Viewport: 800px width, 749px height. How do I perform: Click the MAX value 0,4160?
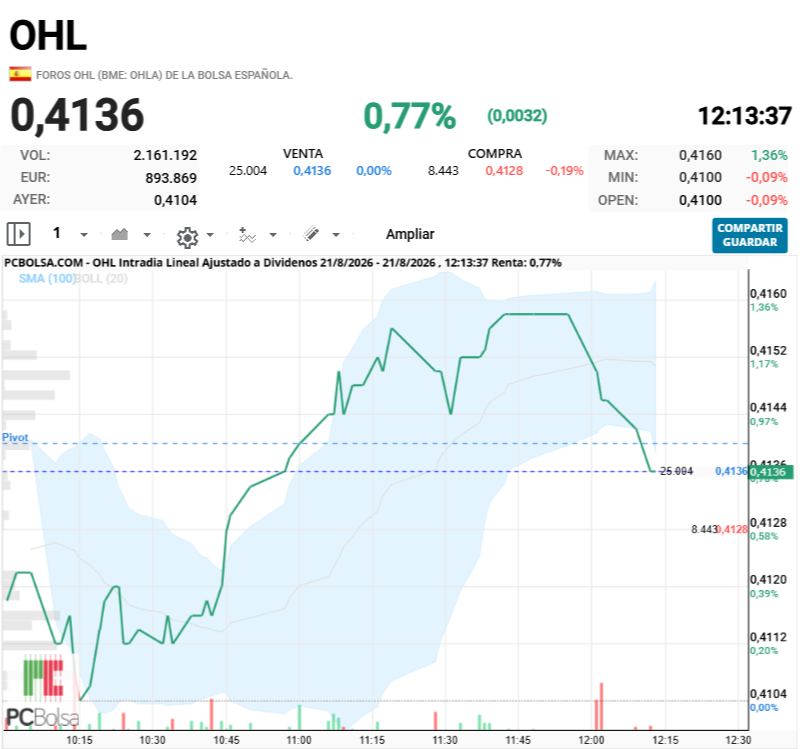pyautogui.click(x=700, y=155)
